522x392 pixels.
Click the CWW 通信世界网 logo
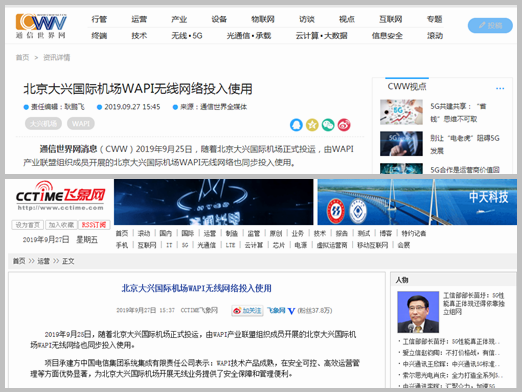tap(41, 26)
